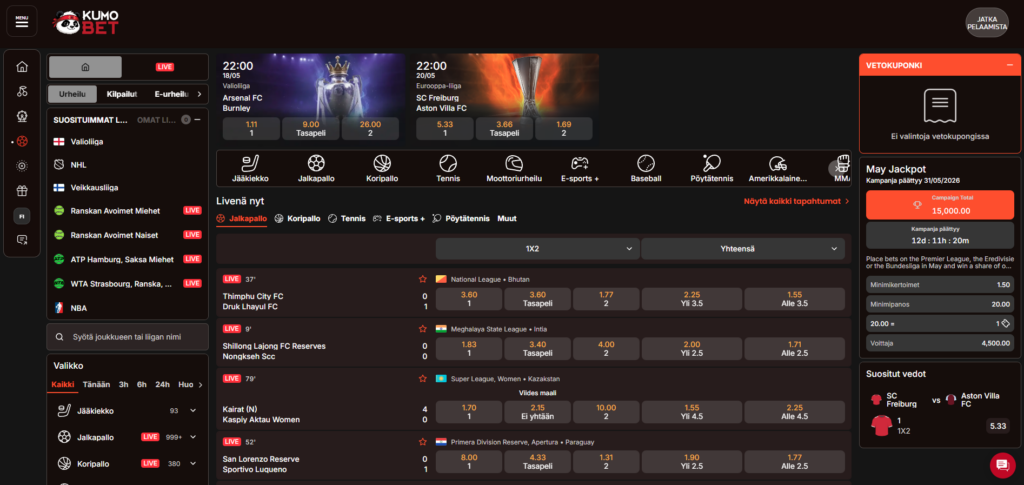The image size is (1024, 485).
Task: Select the Jääkiekko hockey sport icon
Action: click(250, 168)
